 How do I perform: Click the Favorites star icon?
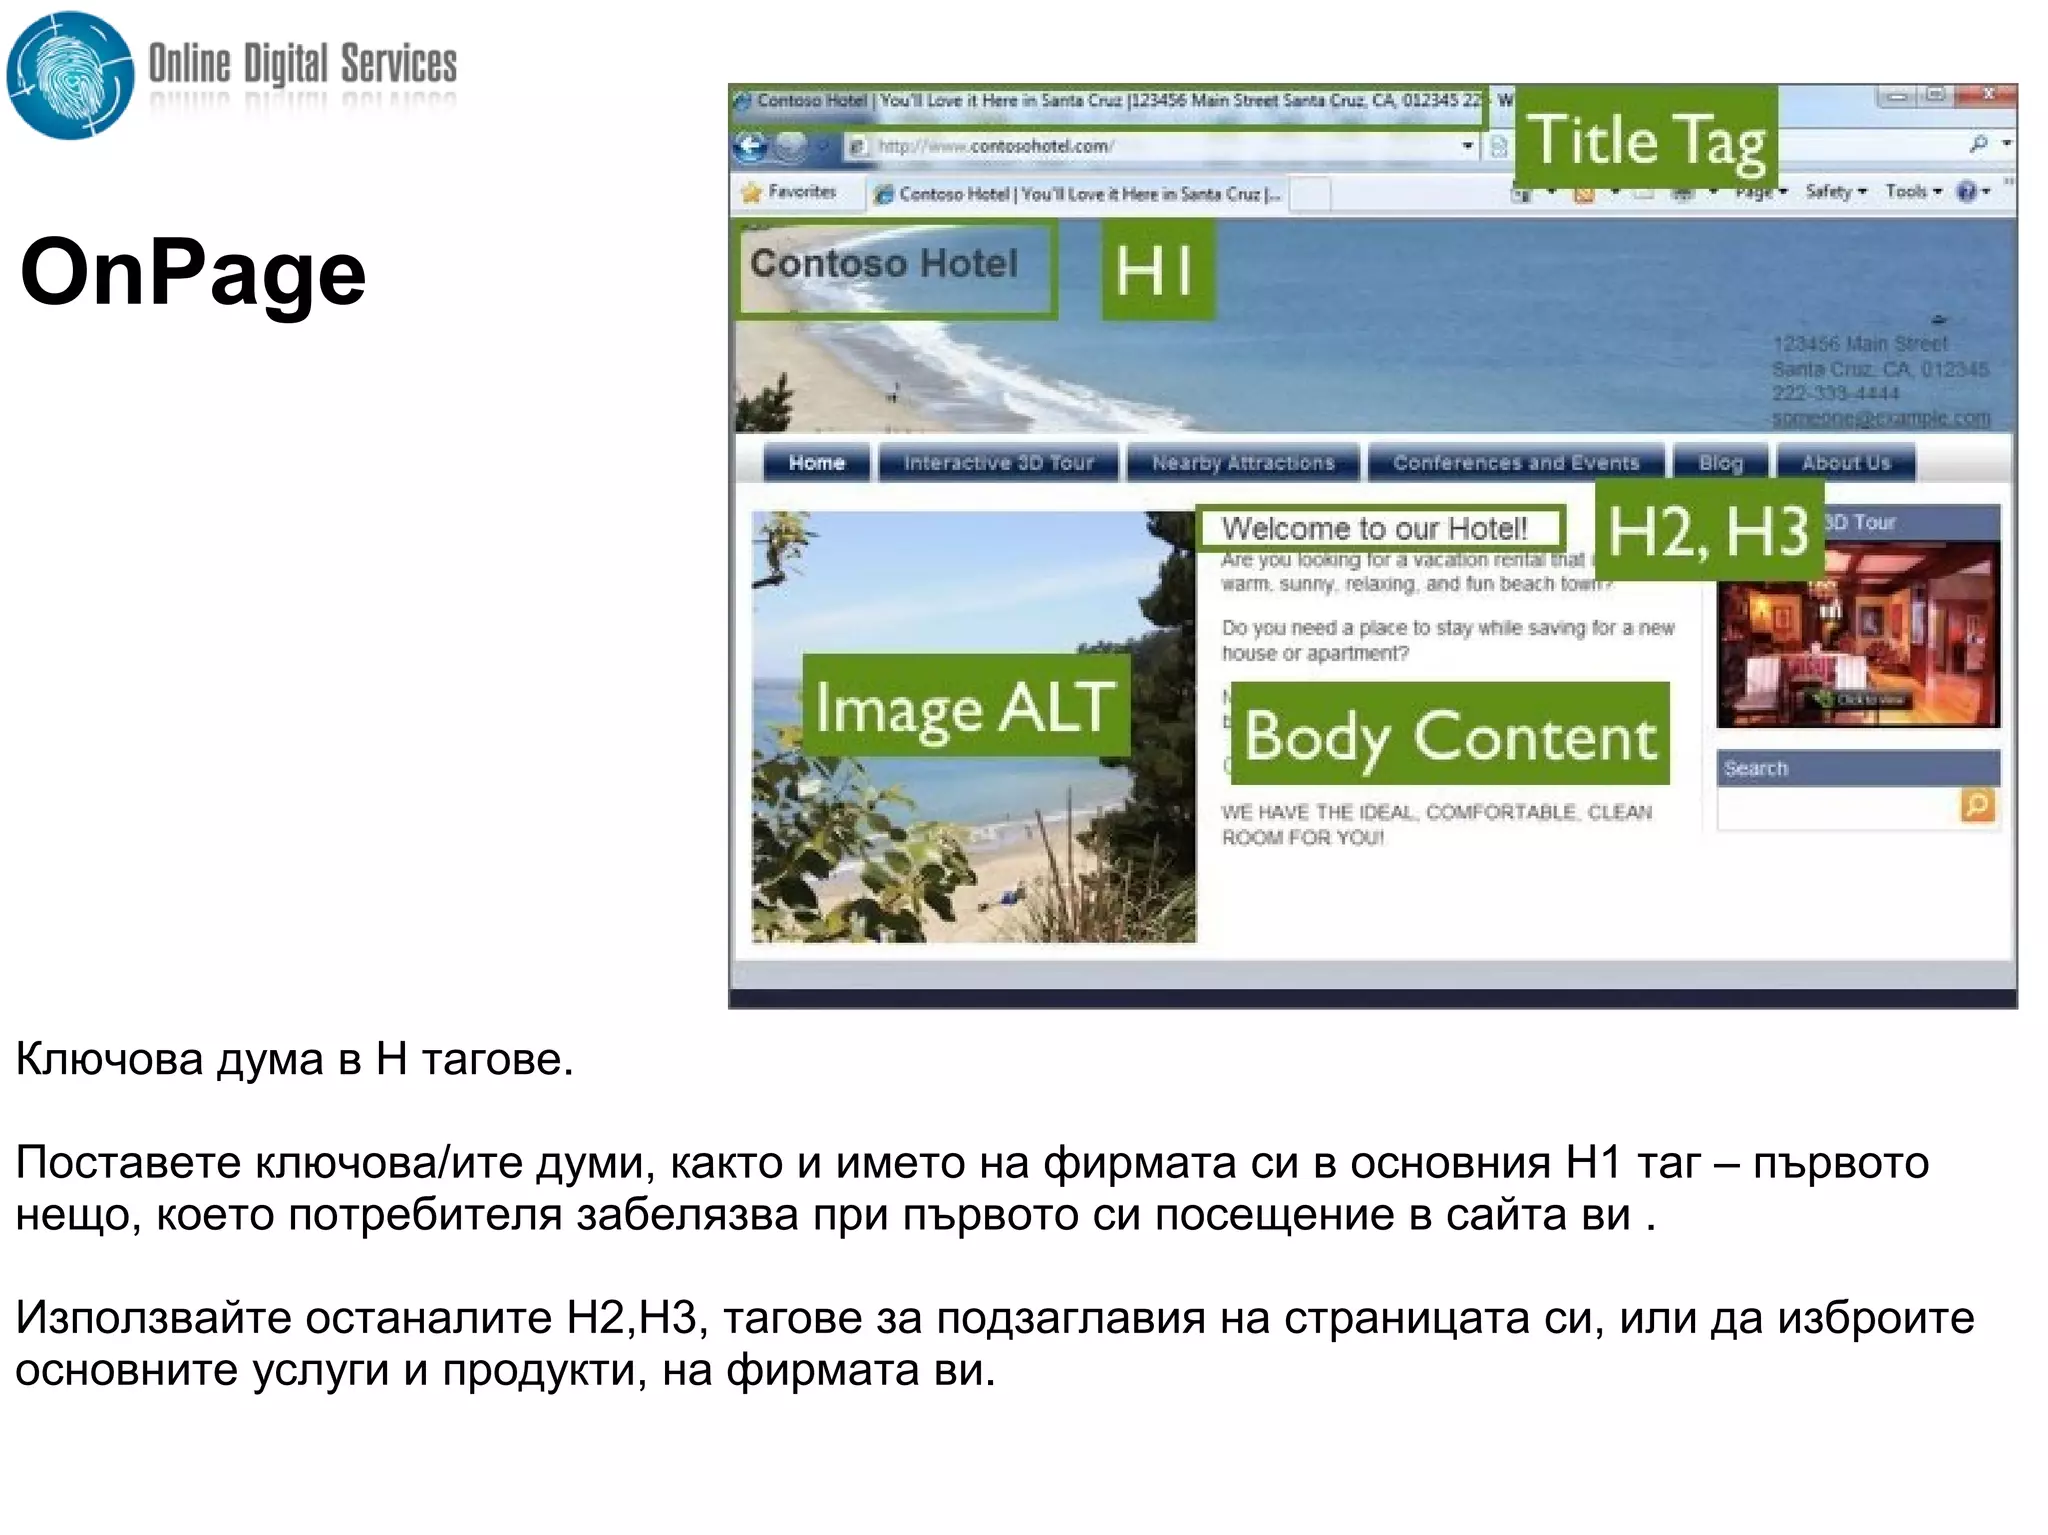point(752,192)
